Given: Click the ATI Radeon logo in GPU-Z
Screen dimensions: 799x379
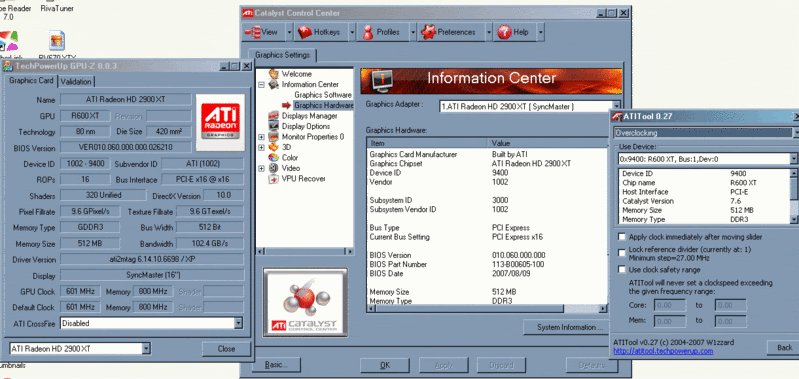Looking at the screenshot, I should [220, 122].
